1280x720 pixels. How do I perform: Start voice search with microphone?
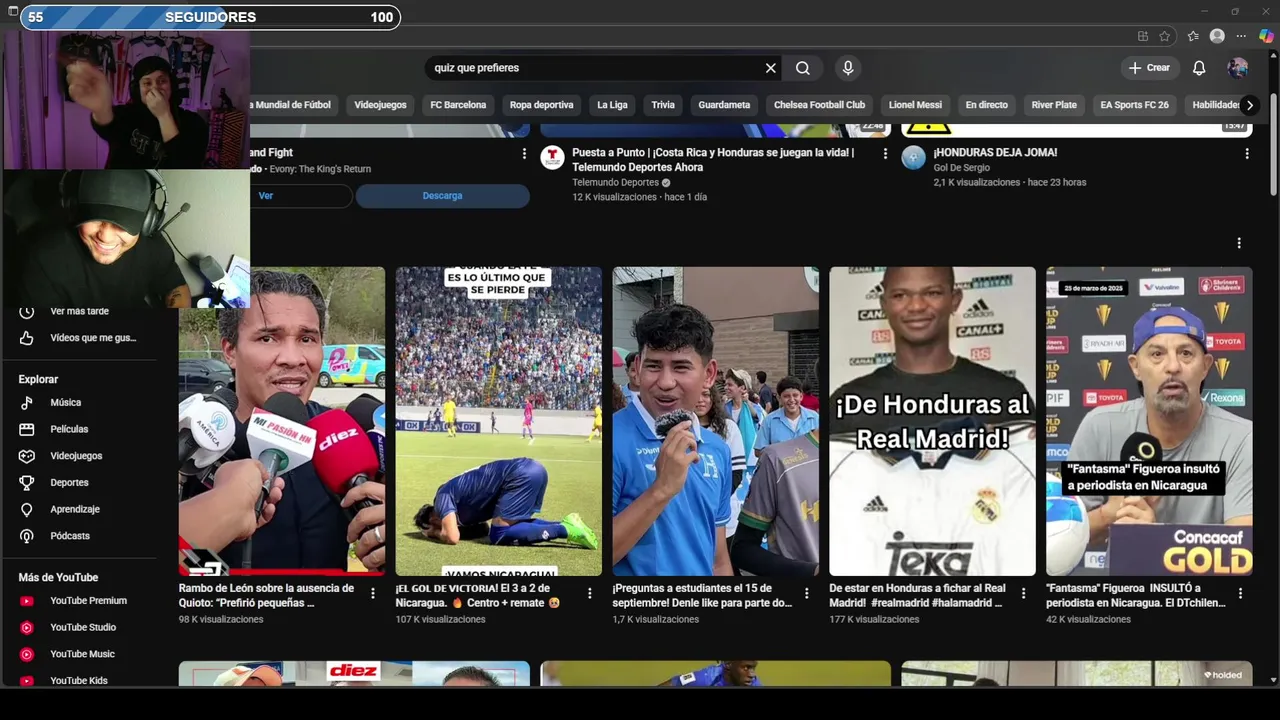pyautogui.click(x=848, y=68)
